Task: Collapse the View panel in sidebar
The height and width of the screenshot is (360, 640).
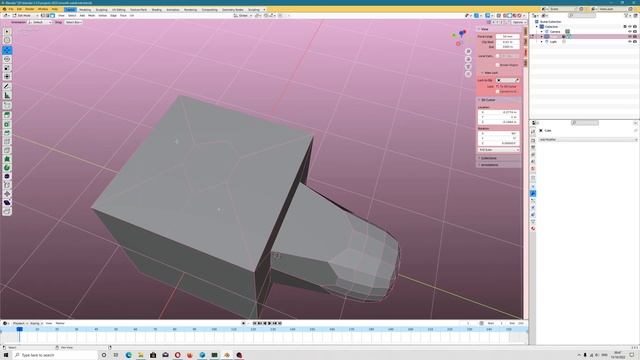Action: point(484,29)
